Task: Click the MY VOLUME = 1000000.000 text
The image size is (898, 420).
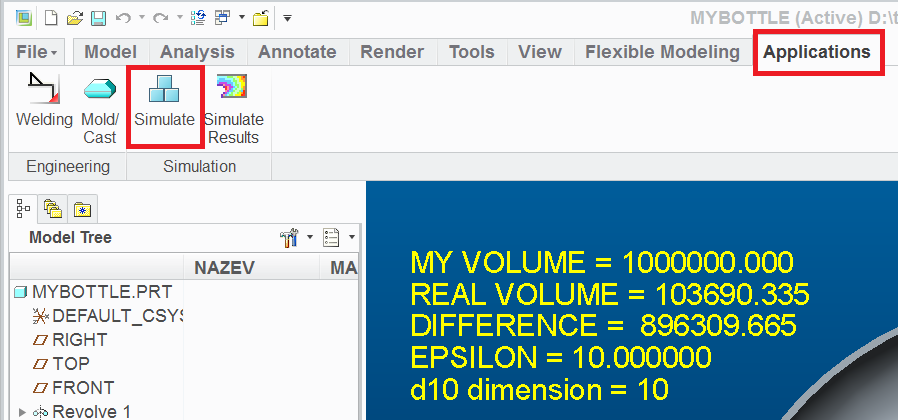Action: (602, 263)
